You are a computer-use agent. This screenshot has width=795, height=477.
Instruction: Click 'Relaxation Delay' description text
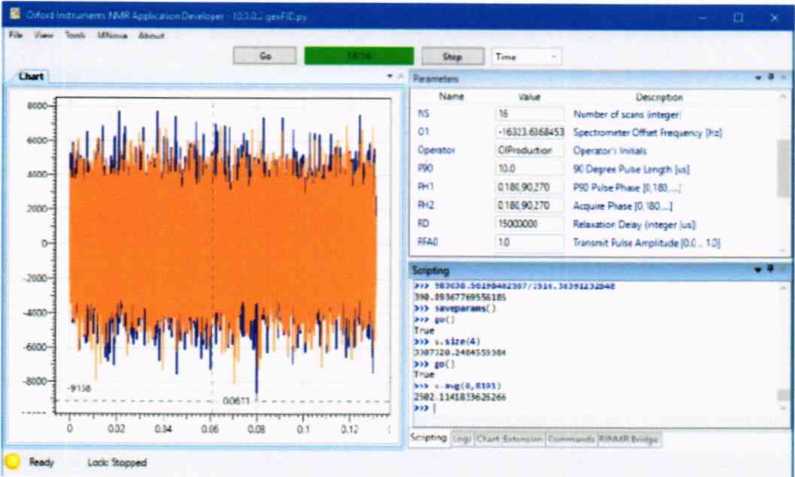click(x=634, y=225)
